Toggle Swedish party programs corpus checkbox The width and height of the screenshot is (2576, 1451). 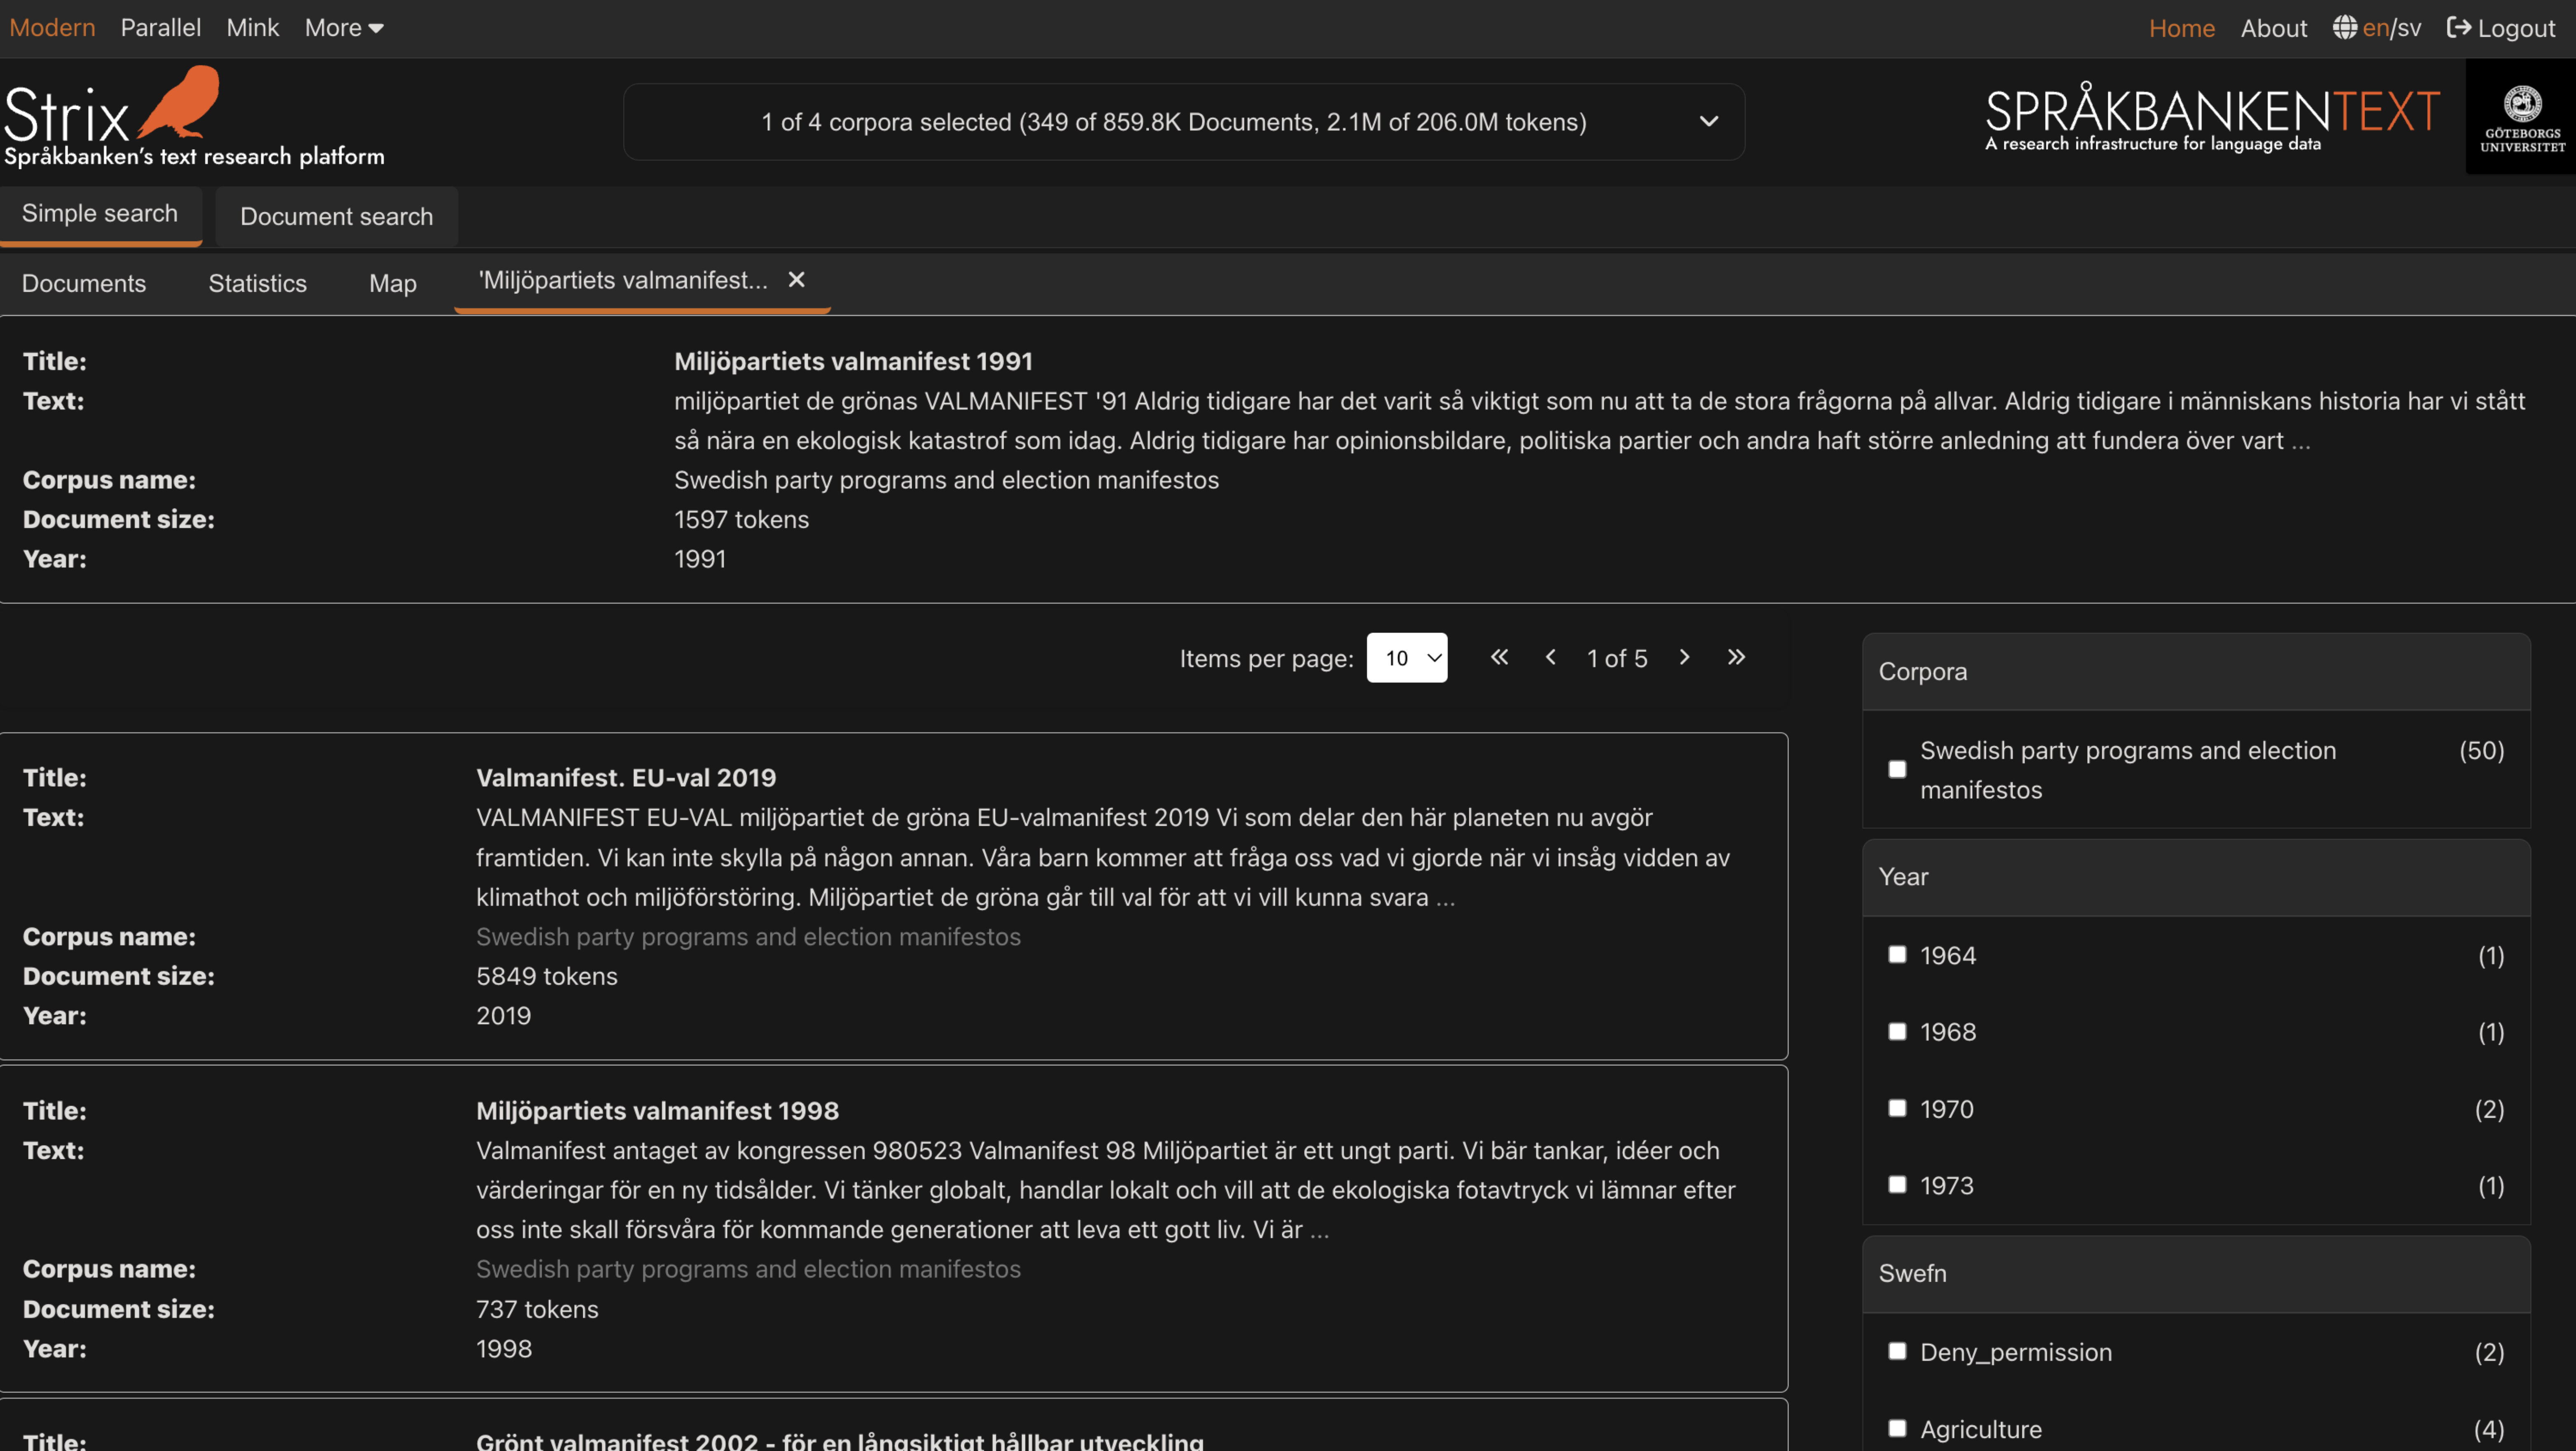coord(1897,770)
